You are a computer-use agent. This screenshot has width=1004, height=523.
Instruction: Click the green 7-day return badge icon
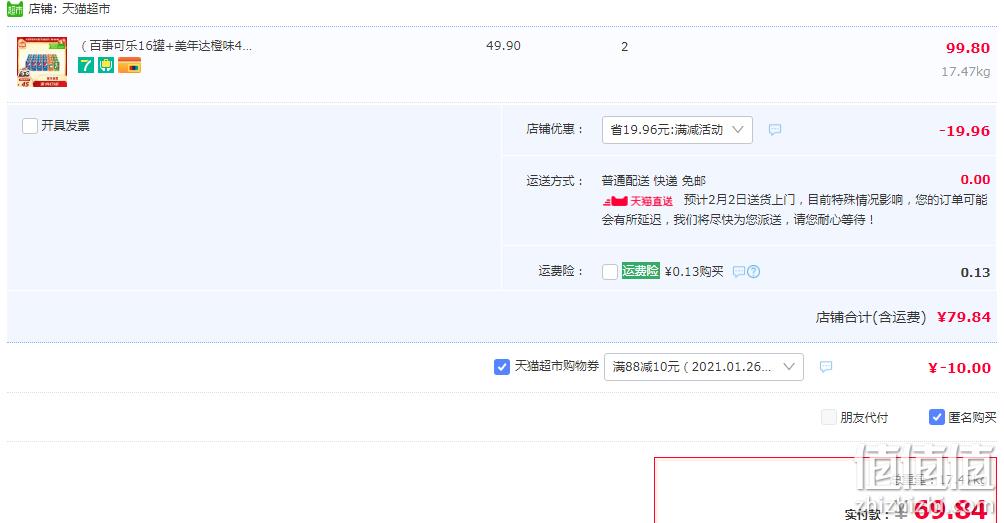[x=86, y=65]
